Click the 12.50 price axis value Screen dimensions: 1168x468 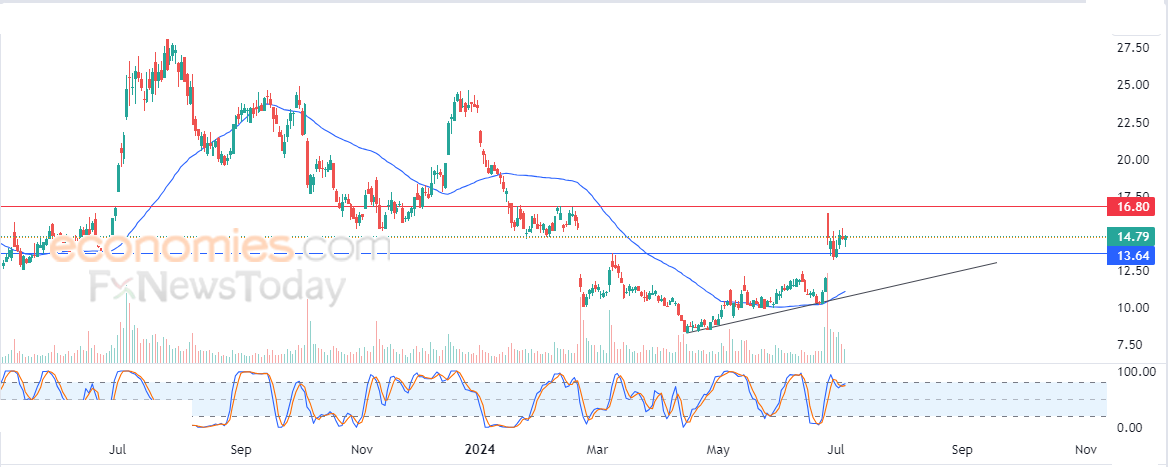[x=1132, y=271]
